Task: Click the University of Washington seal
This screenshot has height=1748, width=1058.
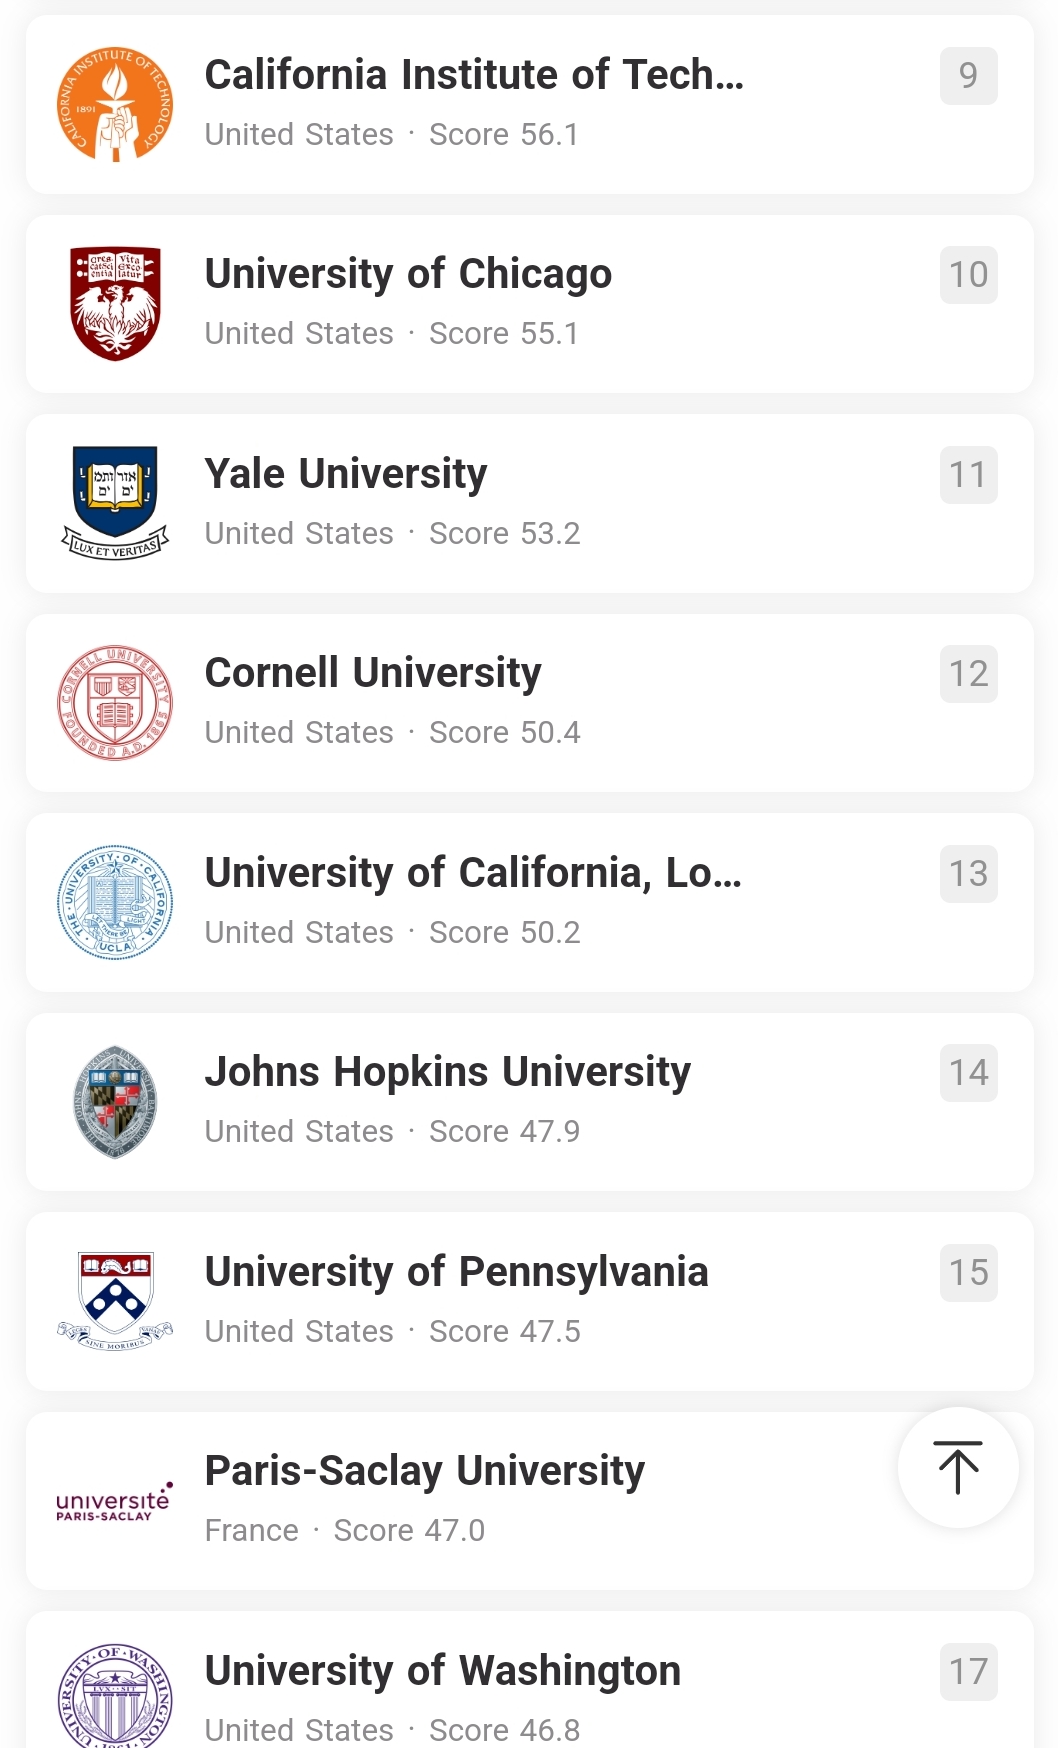Action: tap(115, 1696)
